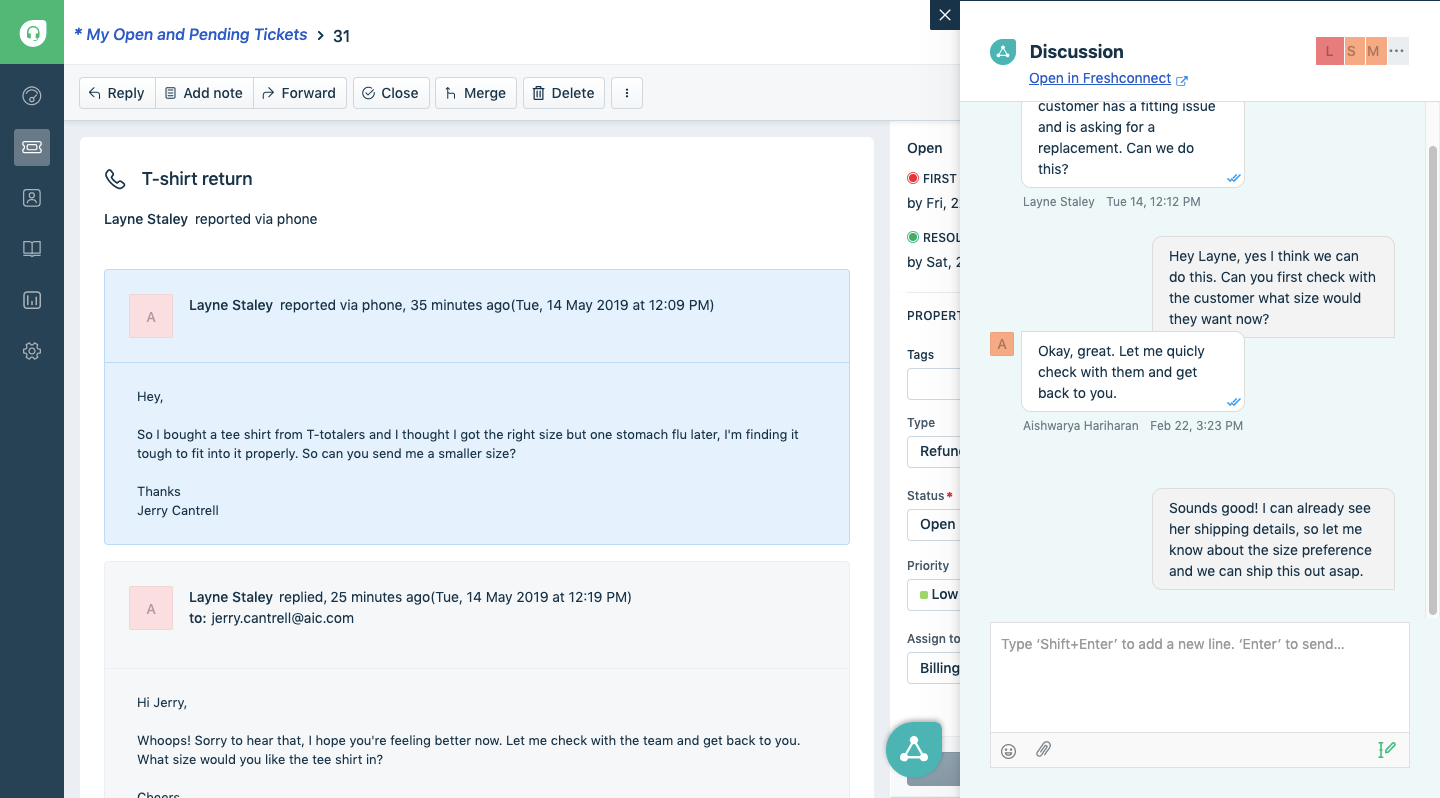Attach a file using the paperclip icon
Image resolution: width=1440 pixels, height=798 pixels.
click(1043, 749)
